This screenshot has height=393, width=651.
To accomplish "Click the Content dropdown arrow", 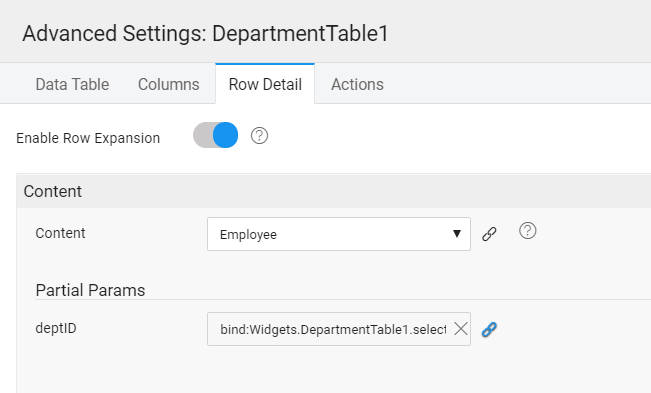I will (x=457, y=234).
